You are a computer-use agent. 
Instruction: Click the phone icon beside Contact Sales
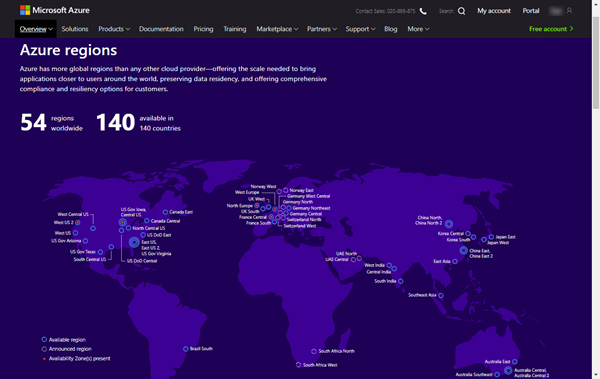point(423,11)
